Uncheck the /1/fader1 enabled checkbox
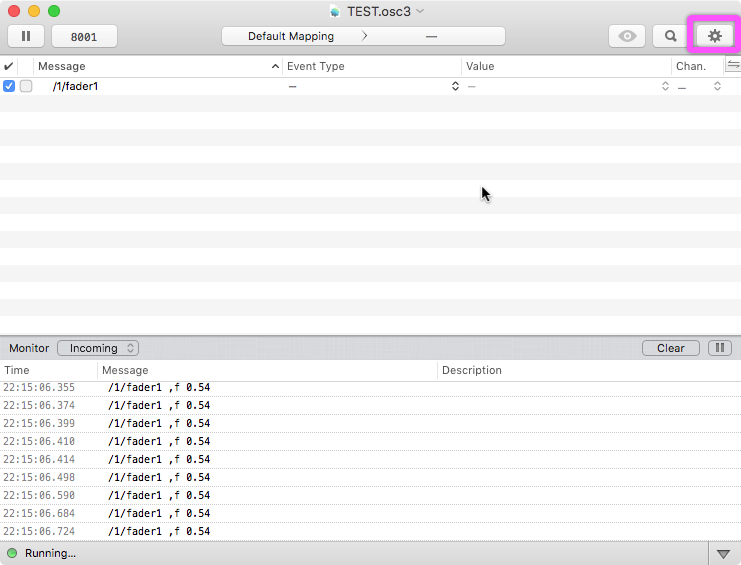 9,86
